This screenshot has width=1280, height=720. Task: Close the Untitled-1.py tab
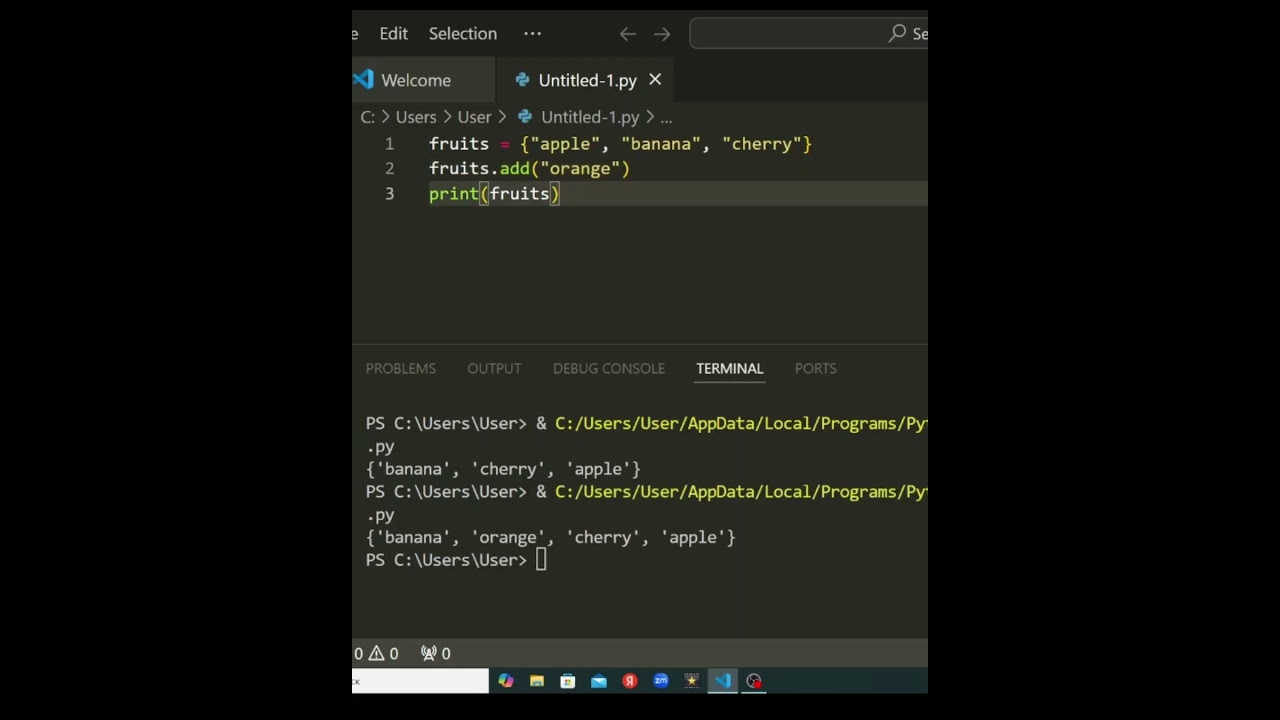point(655,79)
